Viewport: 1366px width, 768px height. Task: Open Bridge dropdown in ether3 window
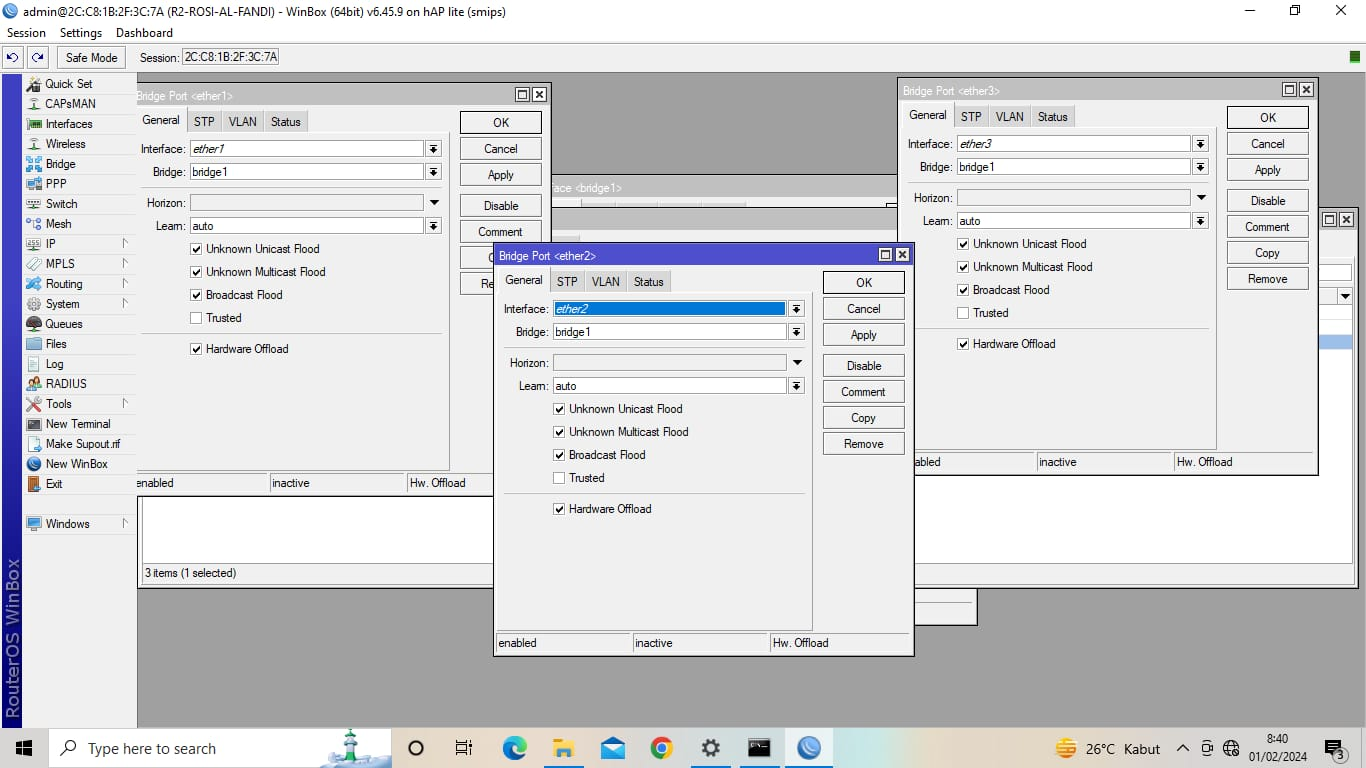click(x=1200, y=167)
